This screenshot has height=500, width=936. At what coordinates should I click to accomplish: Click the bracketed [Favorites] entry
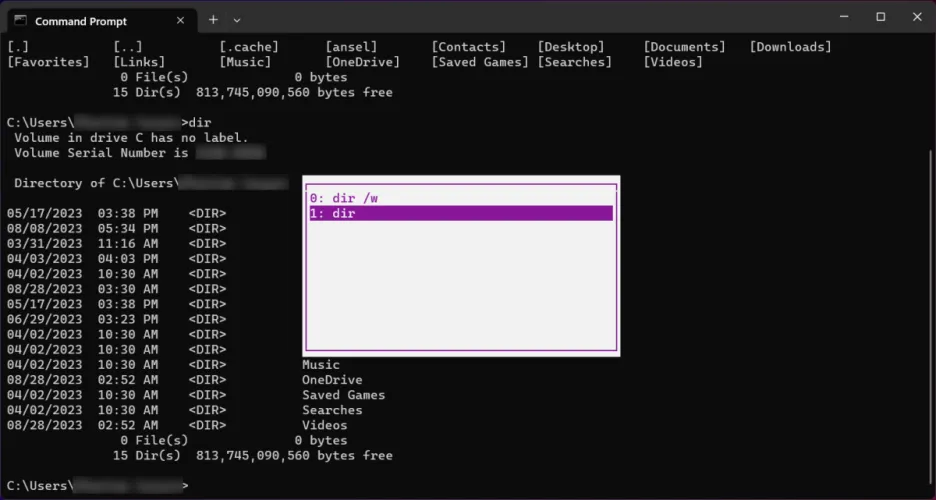(48, 62)
